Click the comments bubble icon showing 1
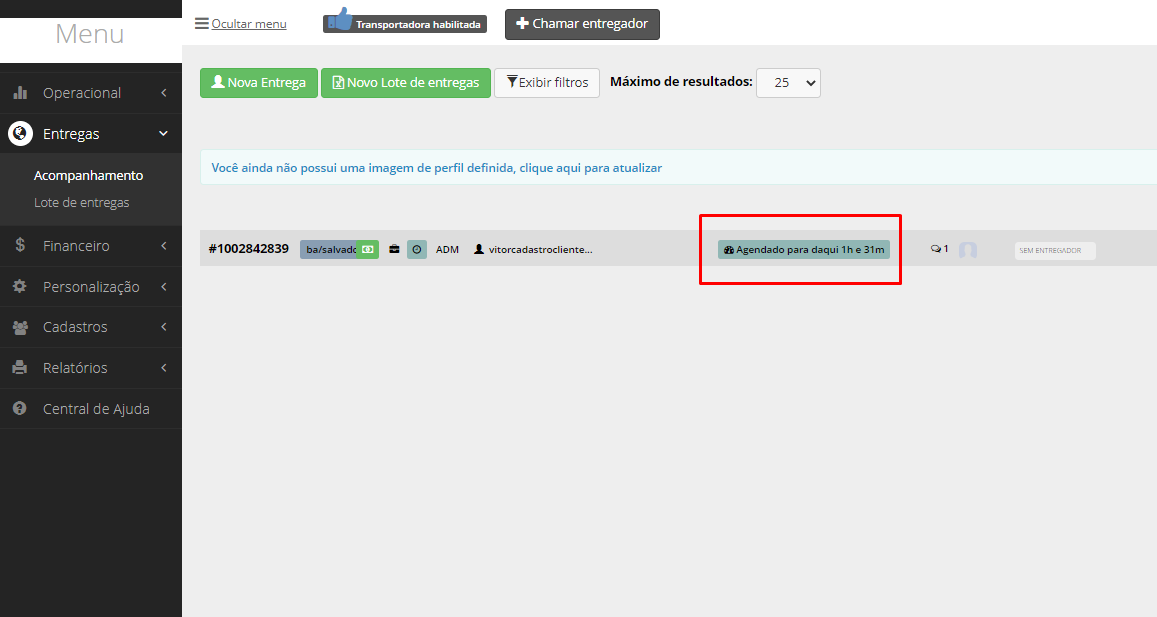 [936, 249]
